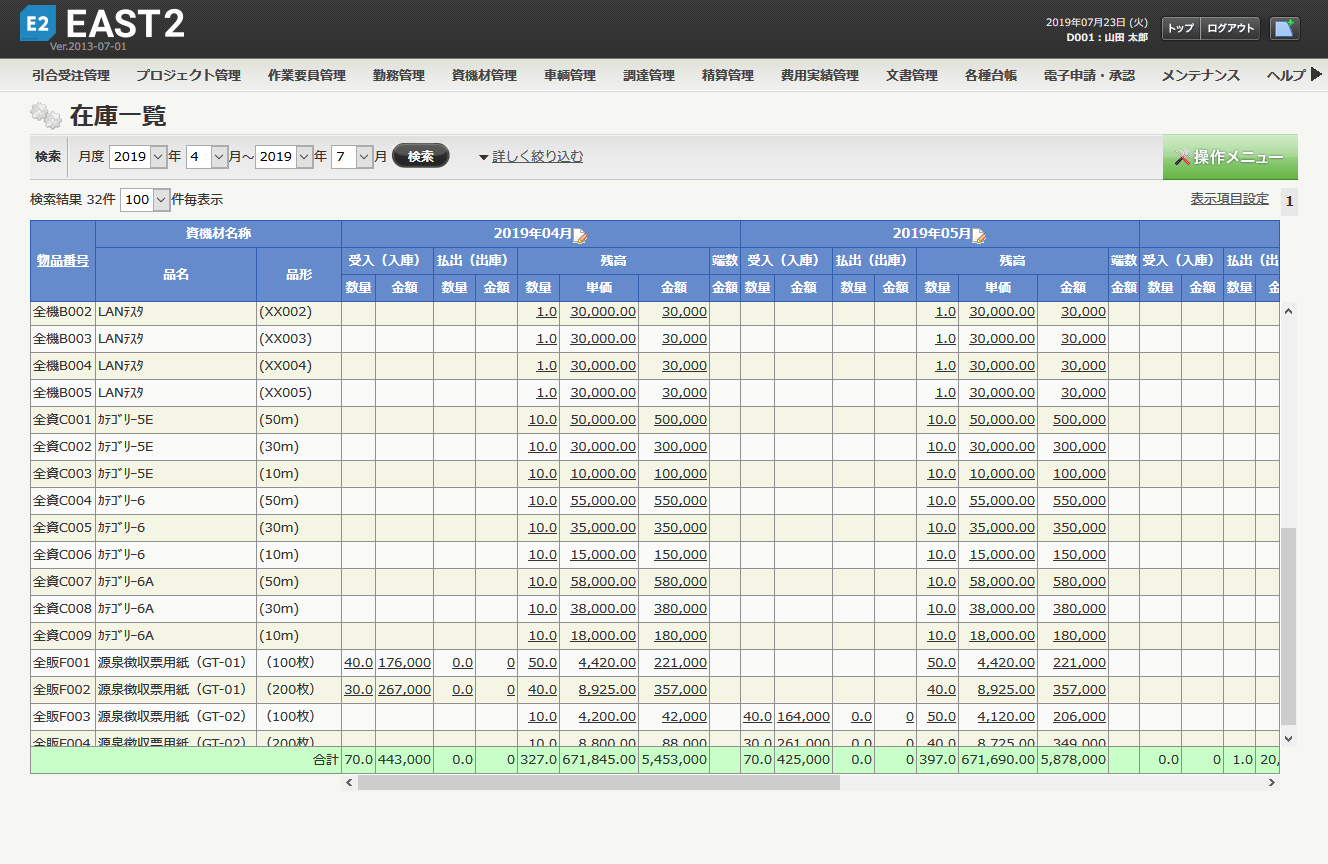The height and width of the screenshot is (864, 1328).
Task: Click 4,120.00 May unit price for 全販F003
Action: pos(1006,716)
